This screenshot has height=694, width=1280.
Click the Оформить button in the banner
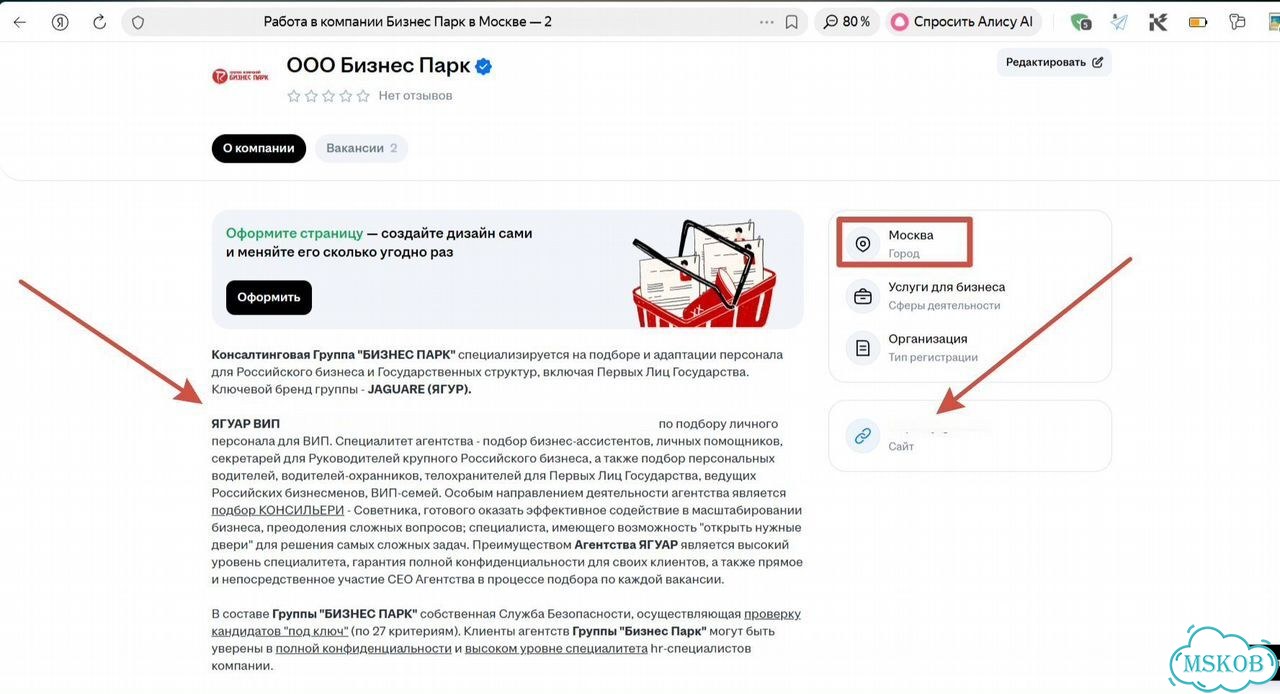coord(269,297)
